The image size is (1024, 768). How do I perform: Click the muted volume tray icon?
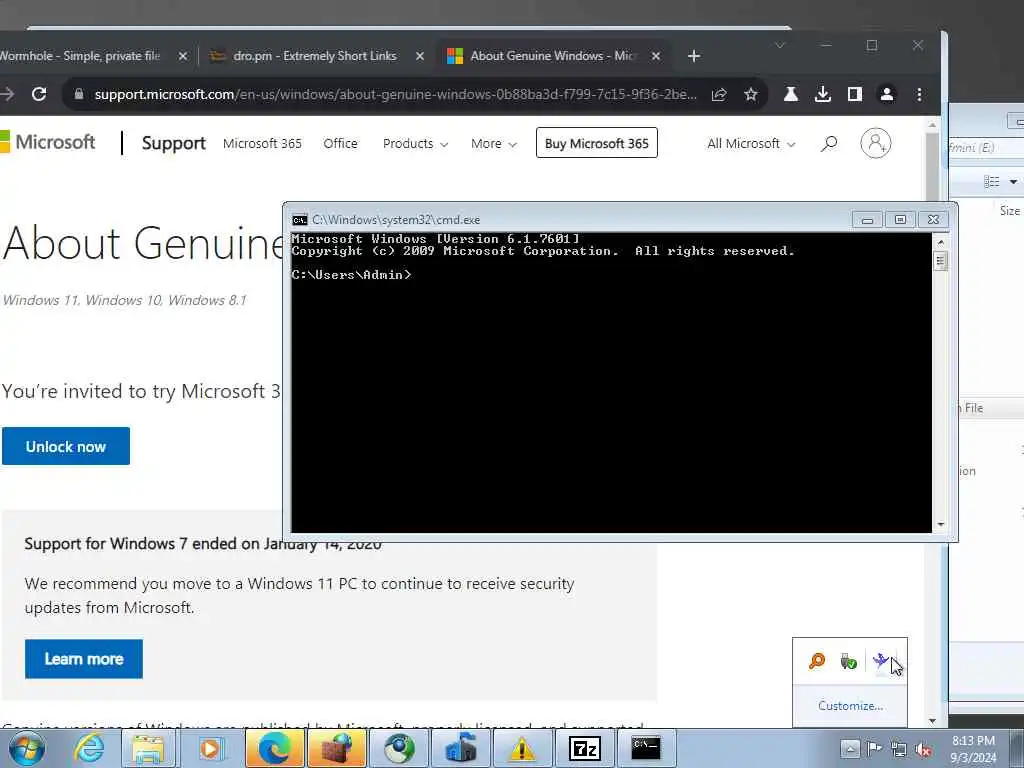tap(923, 749)
